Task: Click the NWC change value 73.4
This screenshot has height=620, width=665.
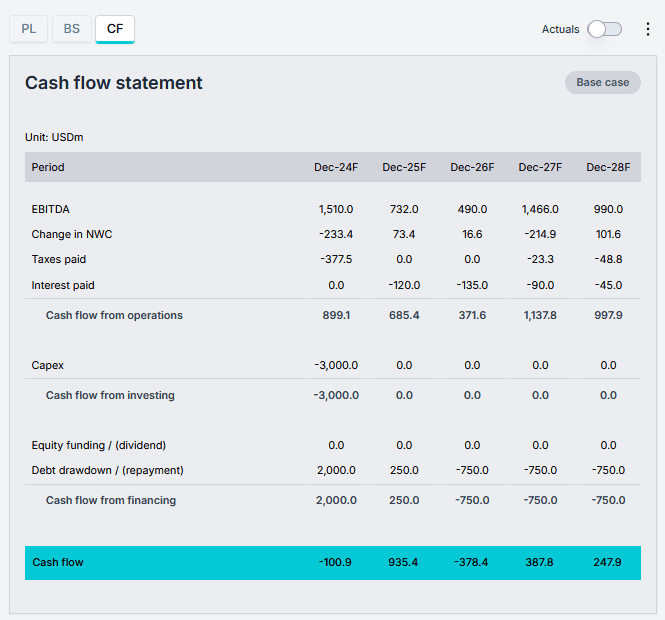Action: tap(404, 234)
